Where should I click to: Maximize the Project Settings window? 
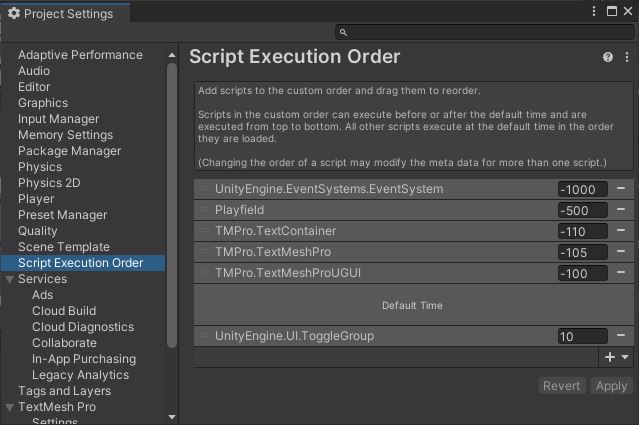pos(612,11)
